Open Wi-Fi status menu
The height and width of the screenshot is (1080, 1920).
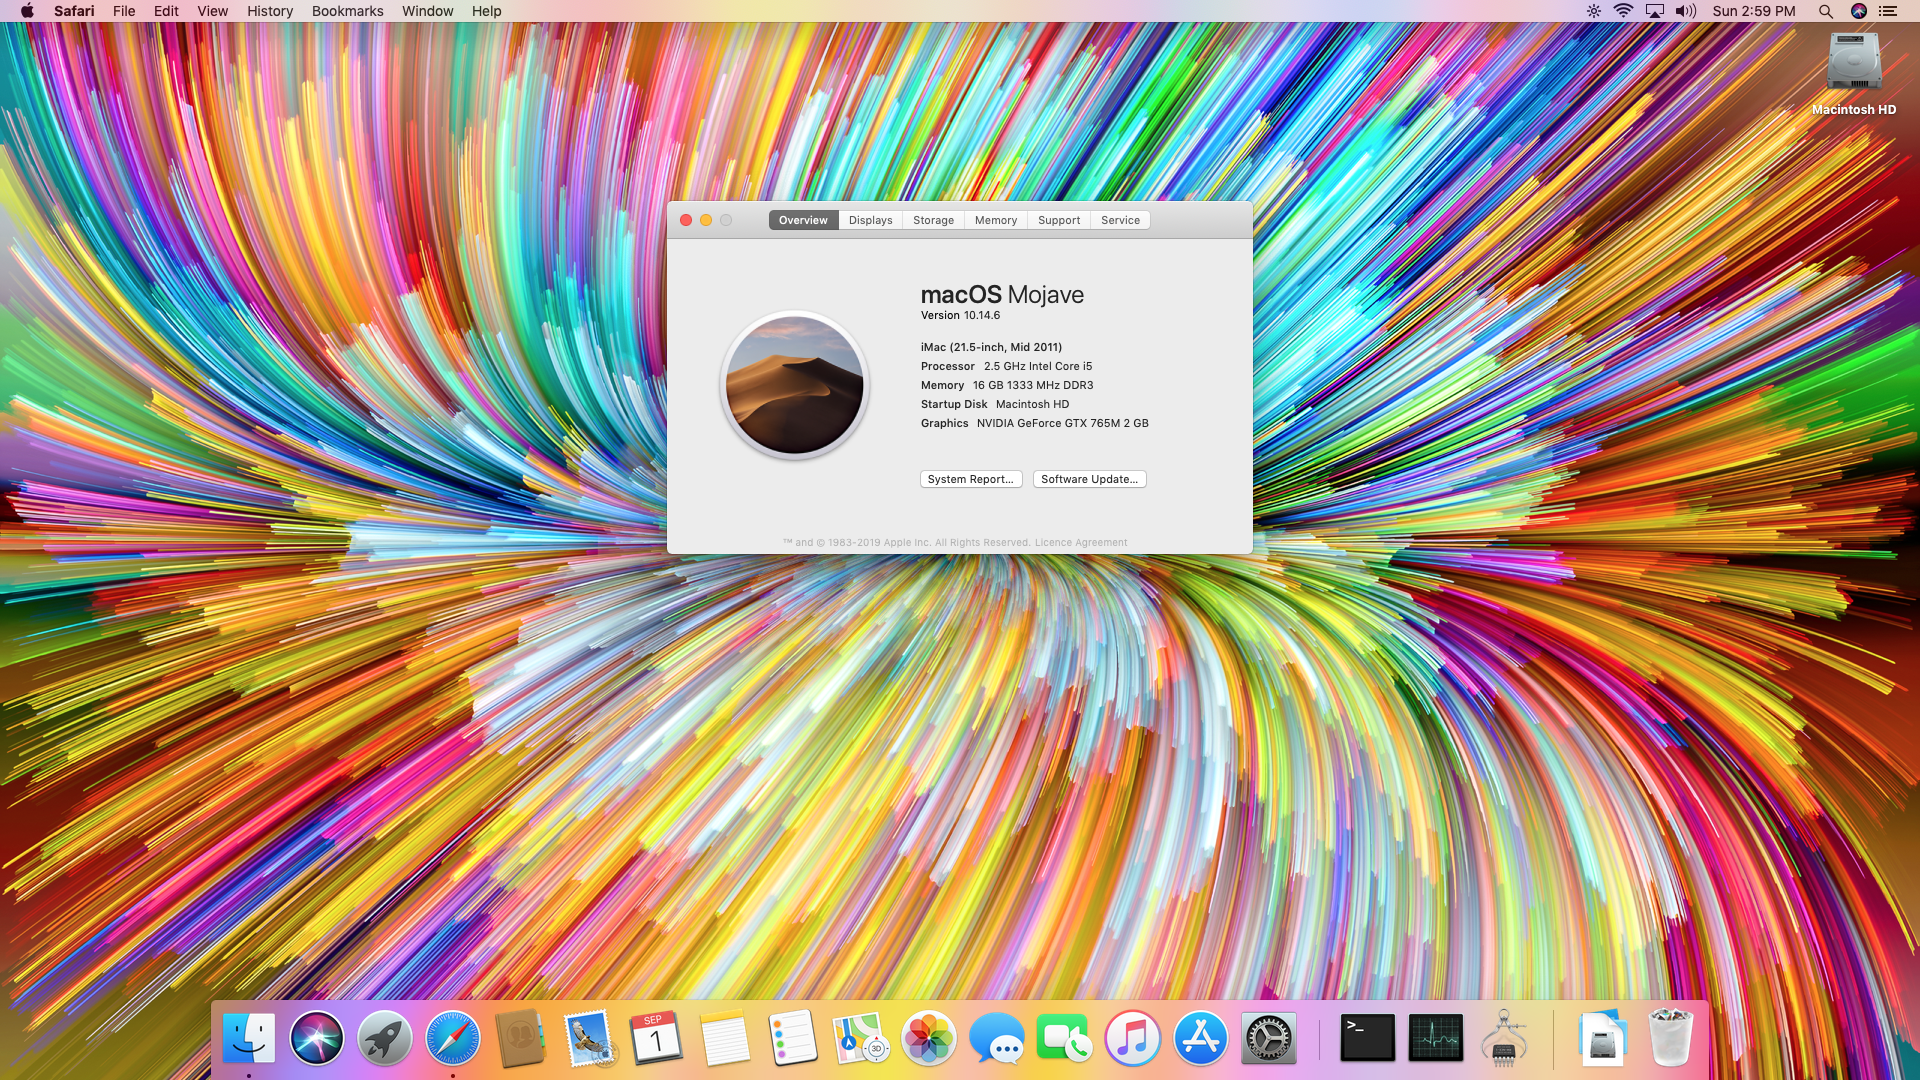[1623, 11]
